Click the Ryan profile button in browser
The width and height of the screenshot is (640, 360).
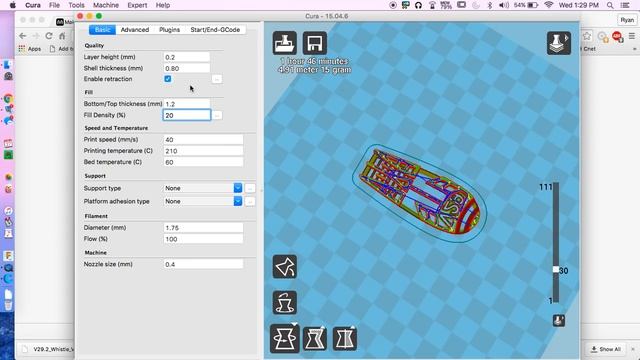coord(627,20)
